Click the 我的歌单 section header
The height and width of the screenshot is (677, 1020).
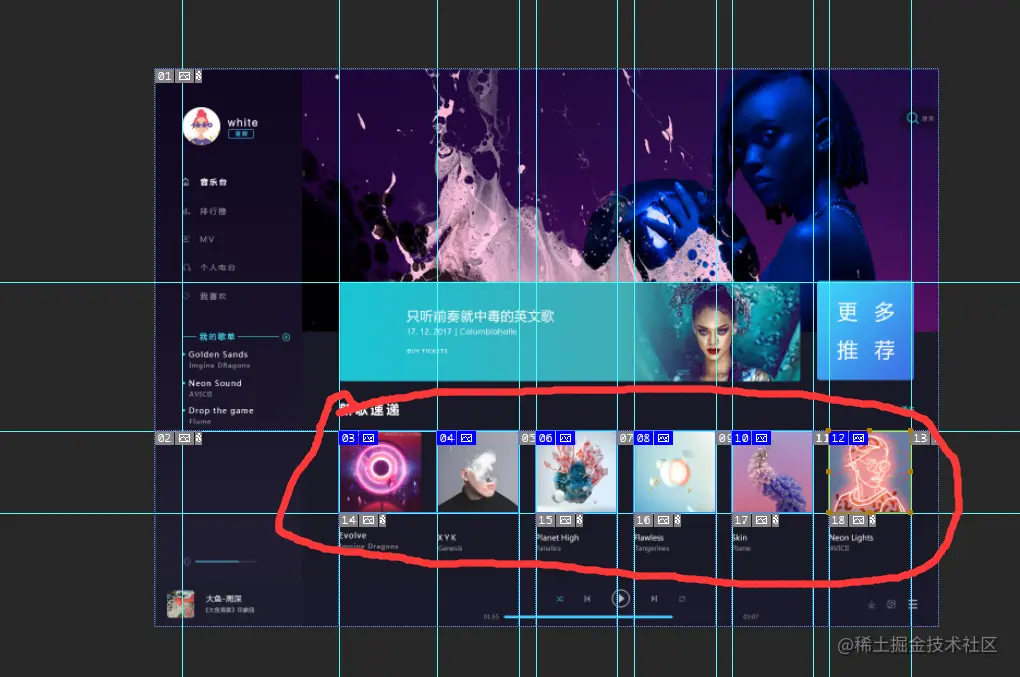click(217, 337)
